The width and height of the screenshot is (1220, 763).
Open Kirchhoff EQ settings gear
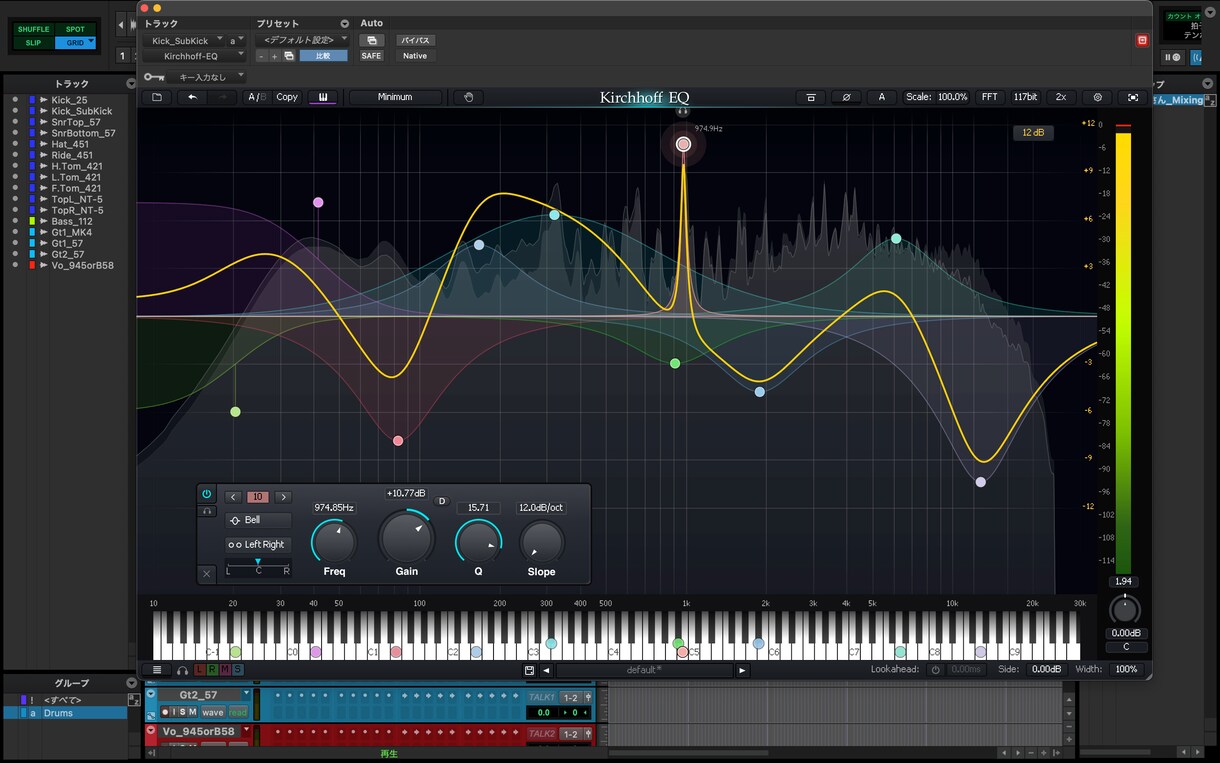[1097, 97]
